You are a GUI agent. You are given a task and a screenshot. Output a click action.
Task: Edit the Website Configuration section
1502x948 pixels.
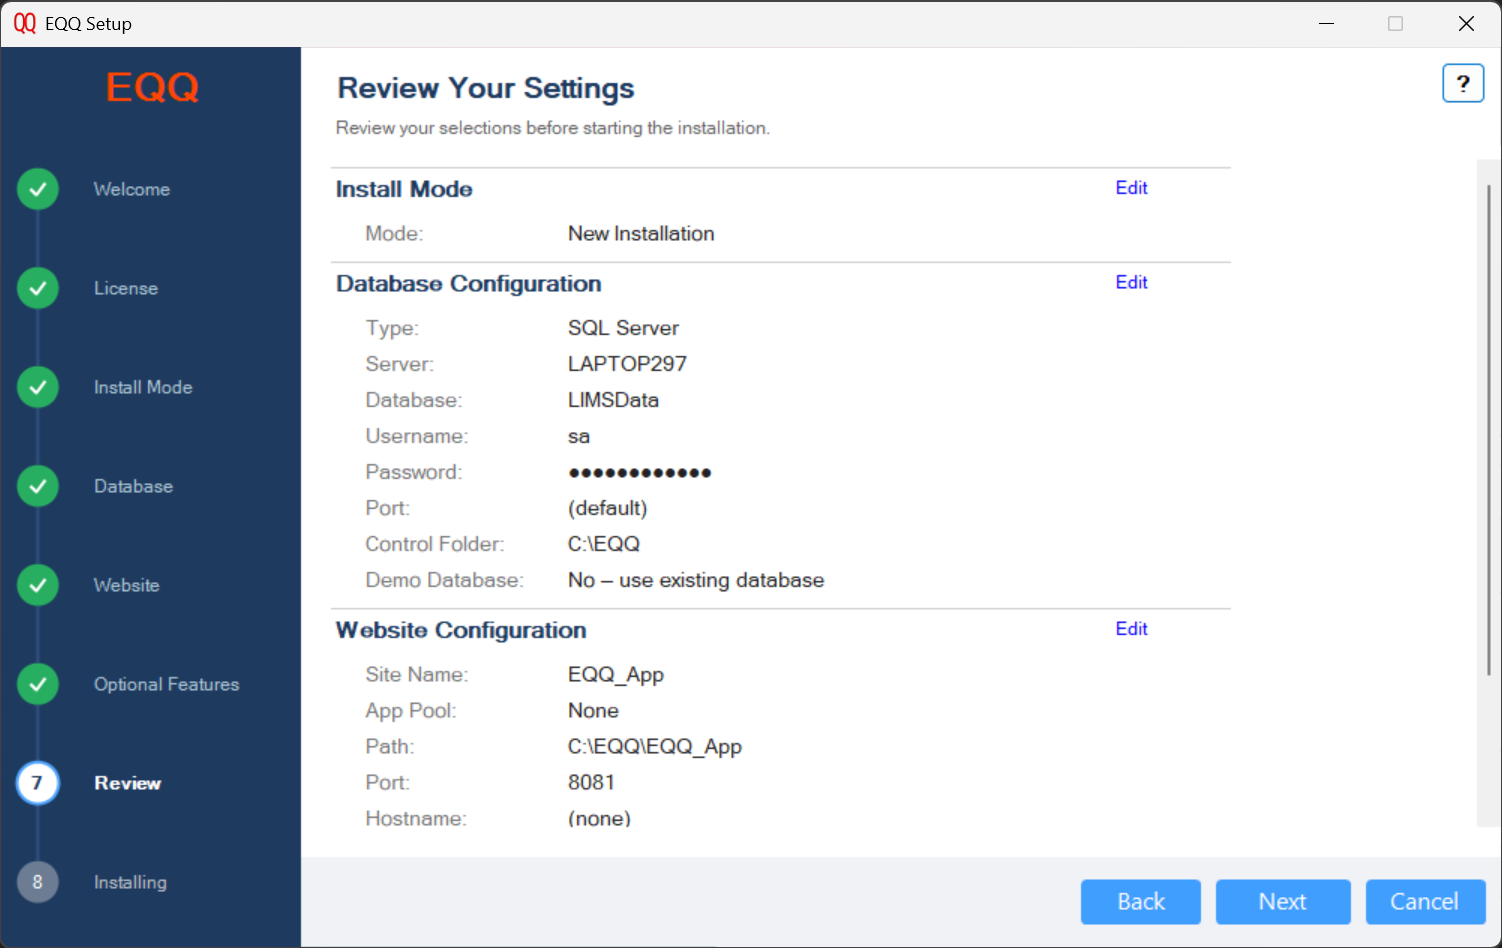(x=1131, y=628)
